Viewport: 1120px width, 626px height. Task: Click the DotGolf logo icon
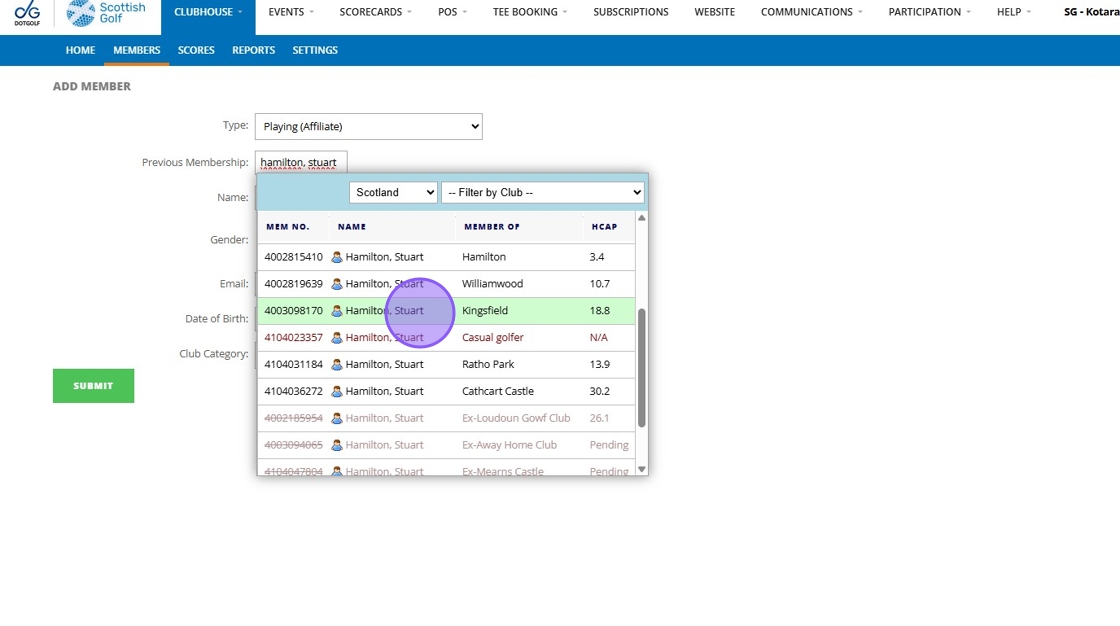[27, 13]
